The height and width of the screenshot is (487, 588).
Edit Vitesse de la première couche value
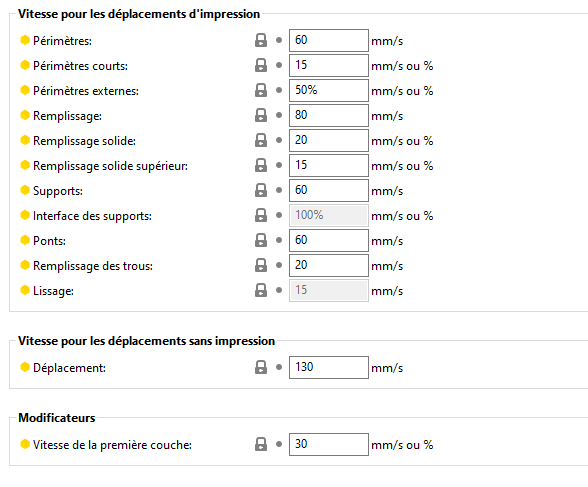329,445
